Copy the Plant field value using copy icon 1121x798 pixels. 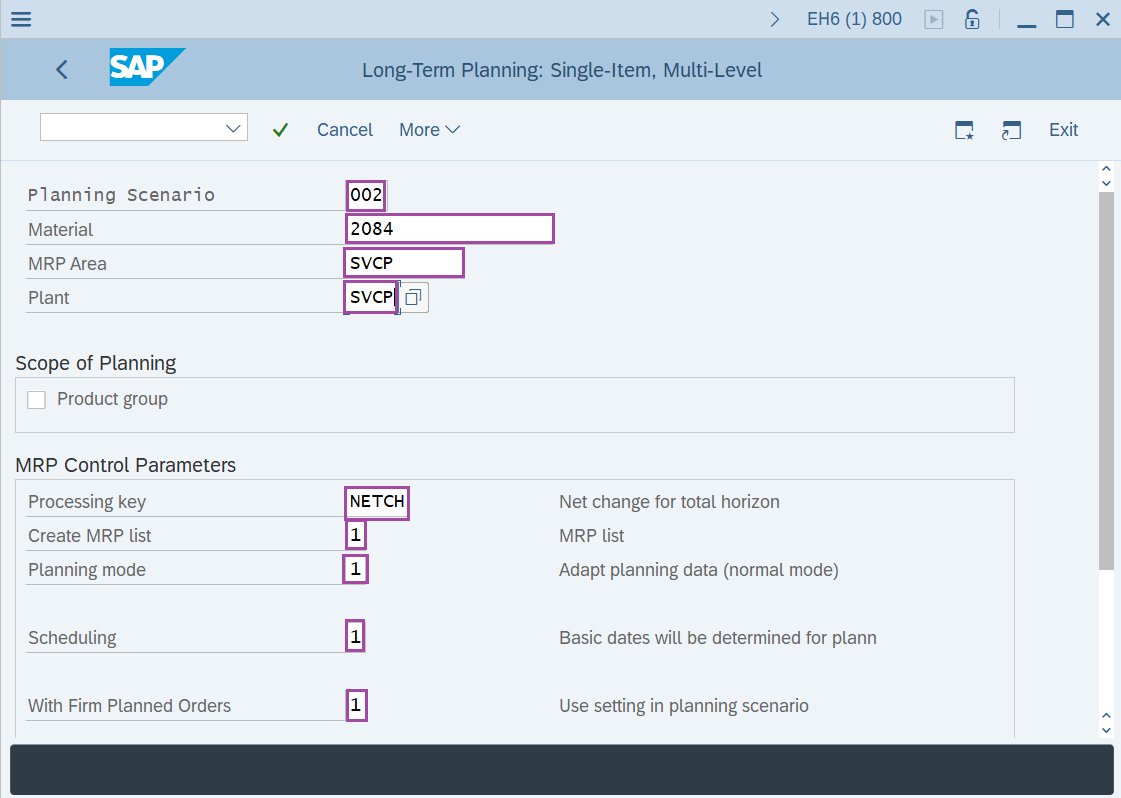(412, 297)
